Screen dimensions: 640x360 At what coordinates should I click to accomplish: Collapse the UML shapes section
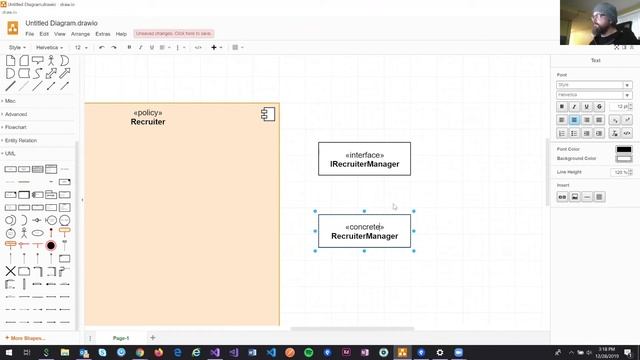[x=9, y=153]
